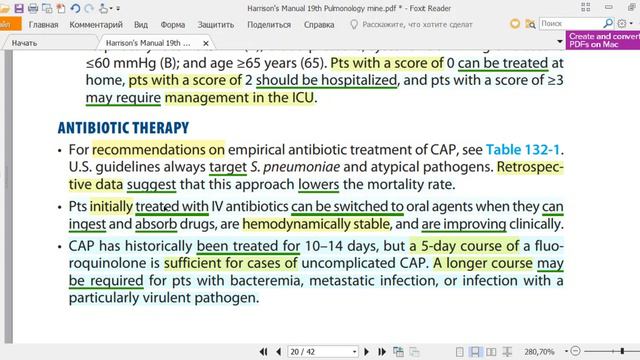Open the Hand tool dropdown arrow
The width and height of the screenshot is (640, 360).
pyautogui.click(x=111, y=9)
